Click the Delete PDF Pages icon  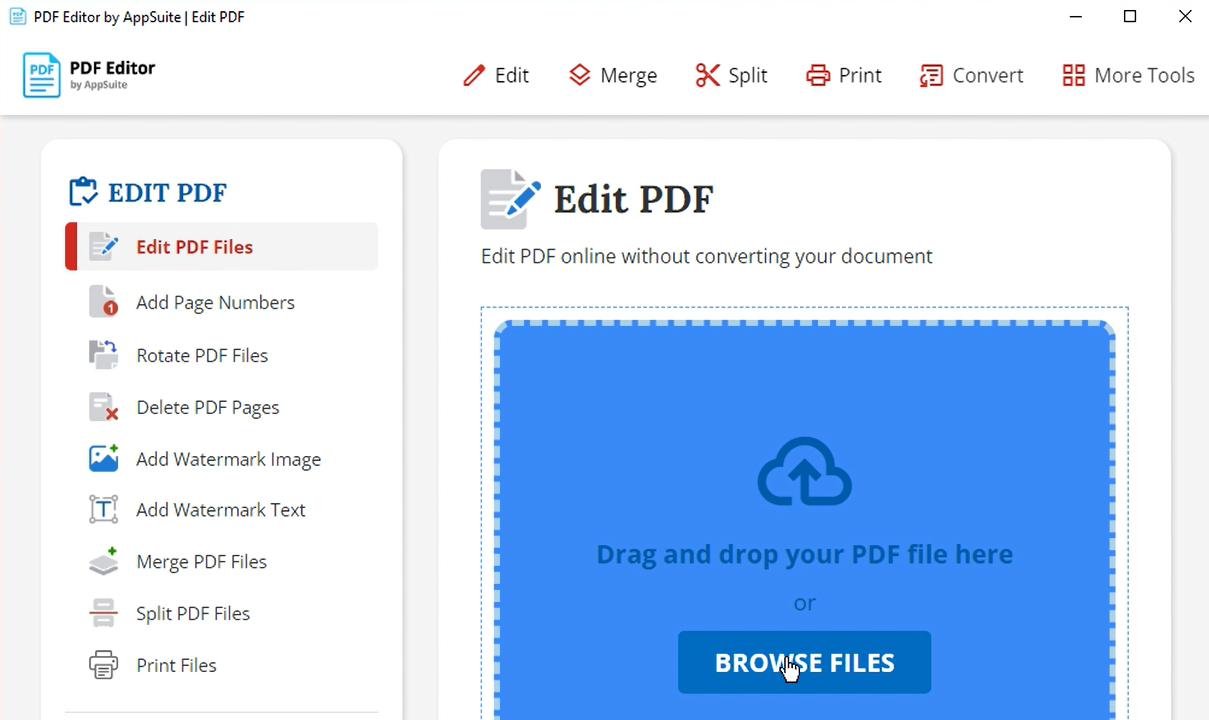click(104, 407)
